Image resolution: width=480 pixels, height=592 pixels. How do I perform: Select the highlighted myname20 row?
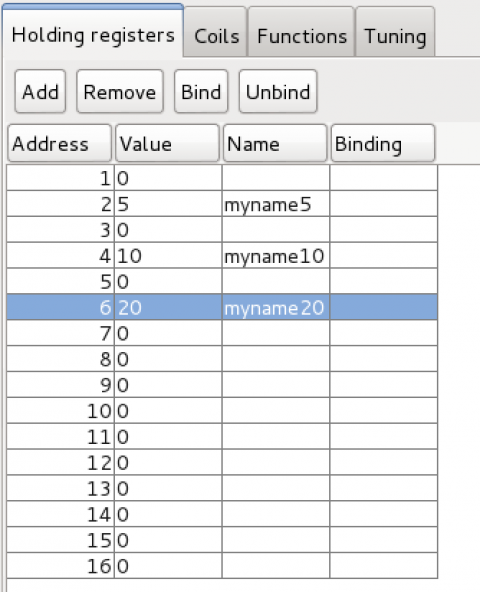click(222, 307)
